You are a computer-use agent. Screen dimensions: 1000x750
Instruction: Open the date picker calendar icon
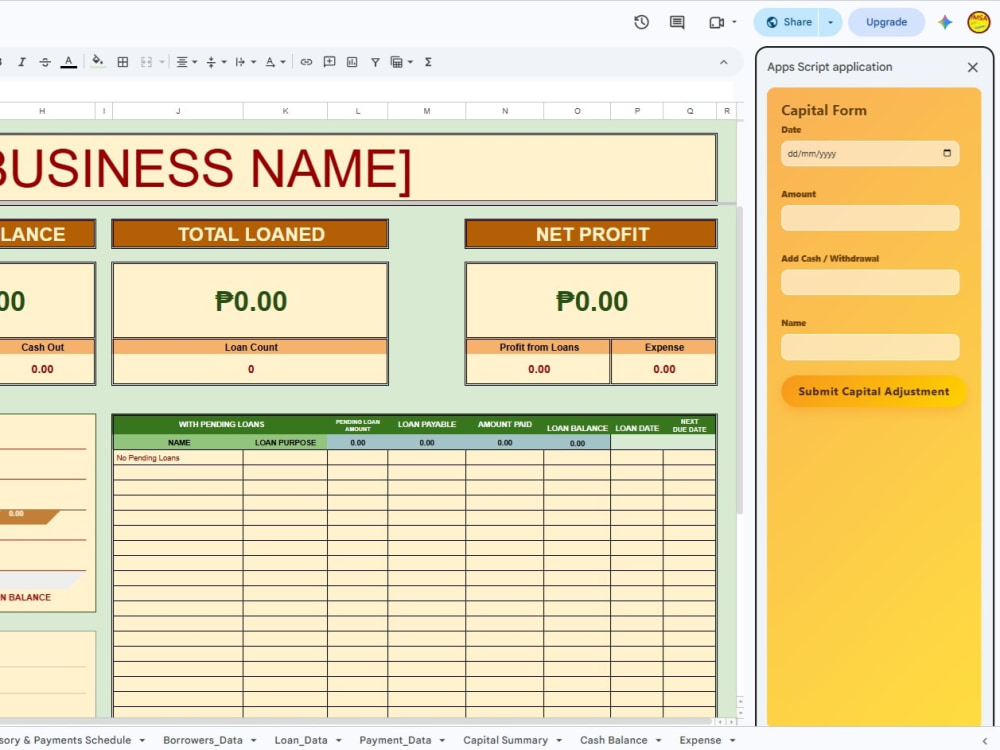(947, 153)
